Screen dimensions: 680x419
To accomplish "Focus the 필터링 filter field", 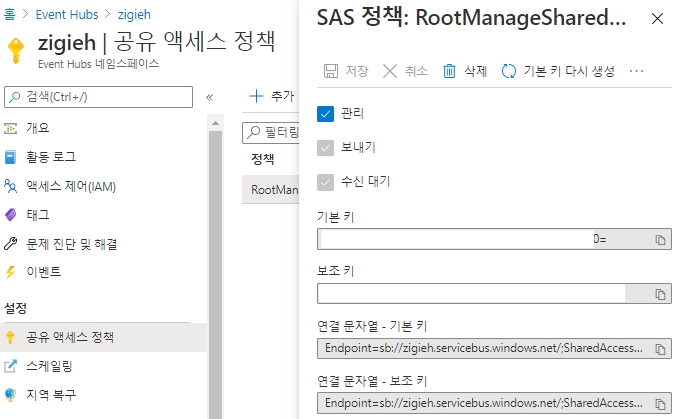I will point(271,132).
